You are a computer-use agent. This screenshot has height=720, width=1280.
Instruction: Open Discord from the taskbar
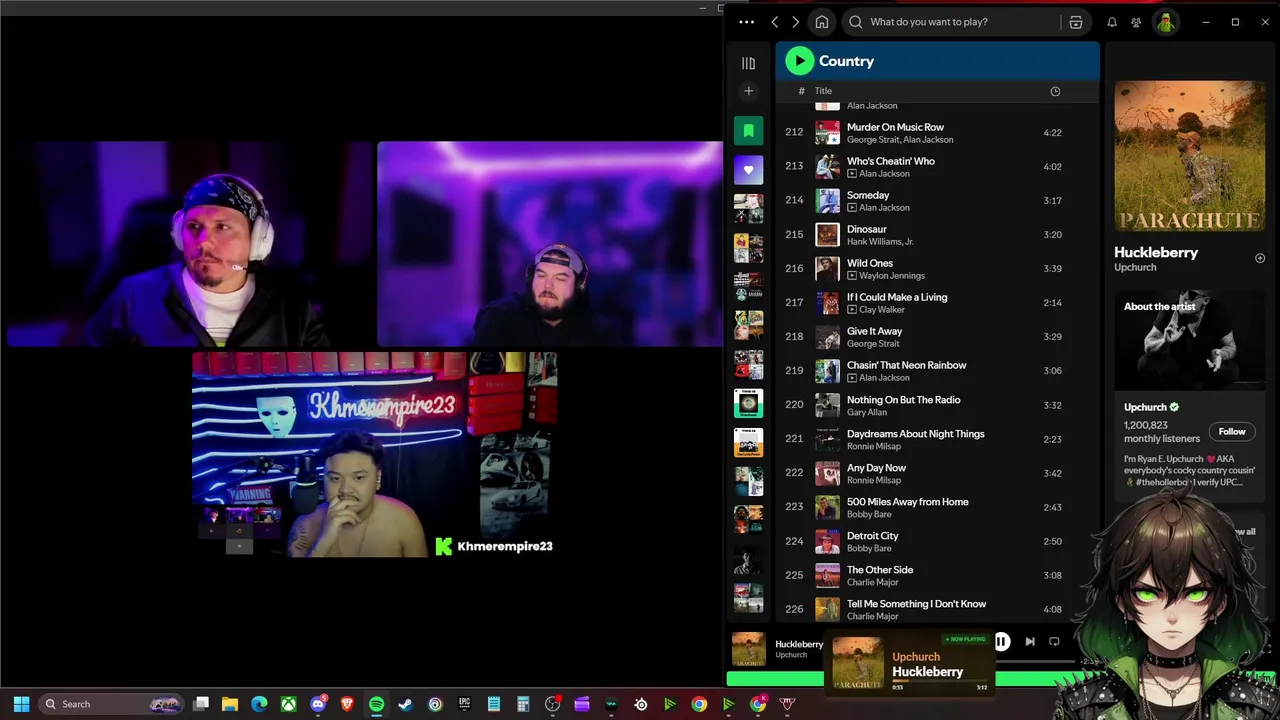(x=318, y=704)
